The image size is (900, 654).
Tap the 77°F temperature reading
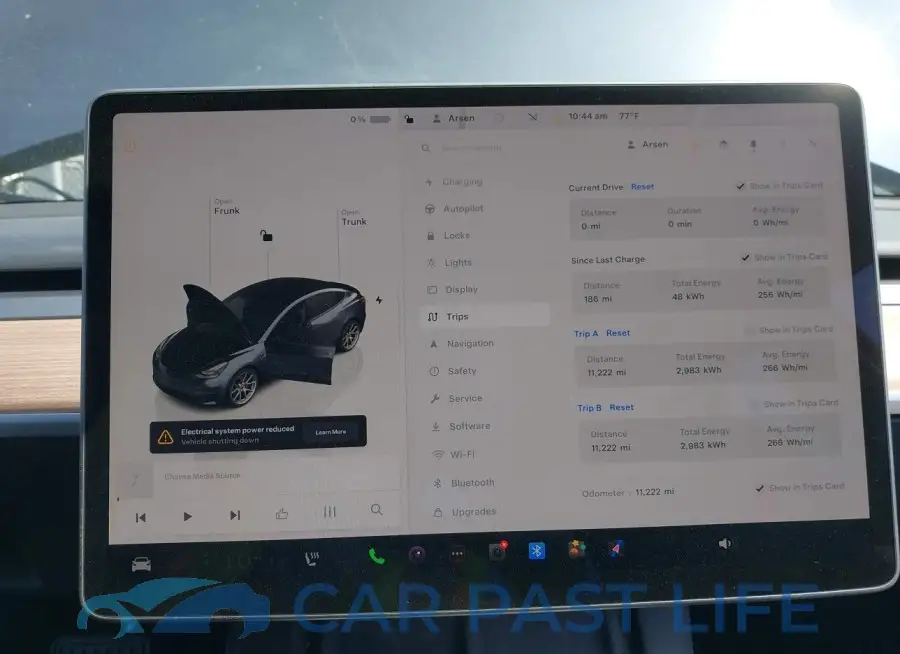click(x=629, y=116)
